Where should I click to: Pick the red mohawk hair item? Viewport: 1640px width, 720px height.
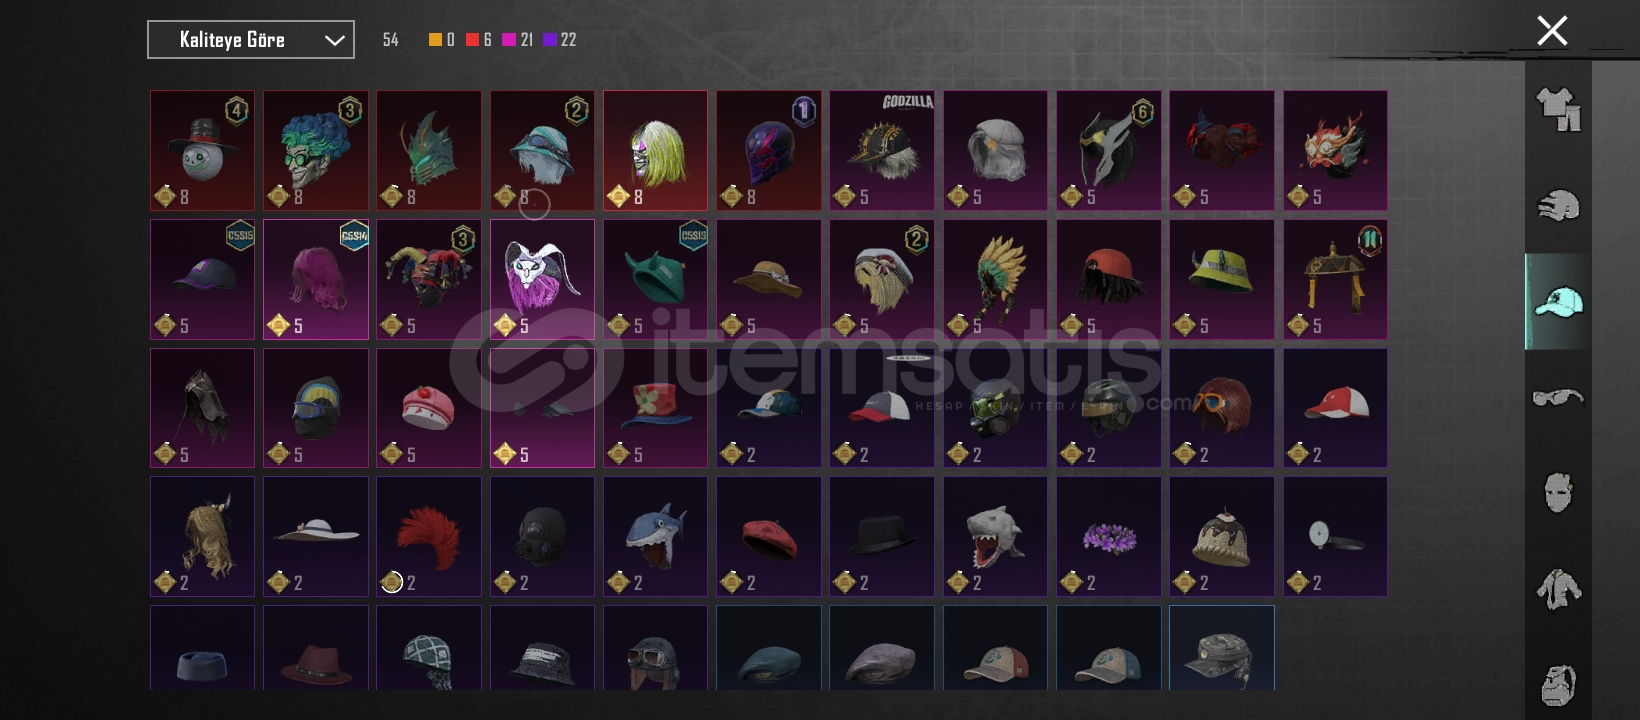point(429,537)
